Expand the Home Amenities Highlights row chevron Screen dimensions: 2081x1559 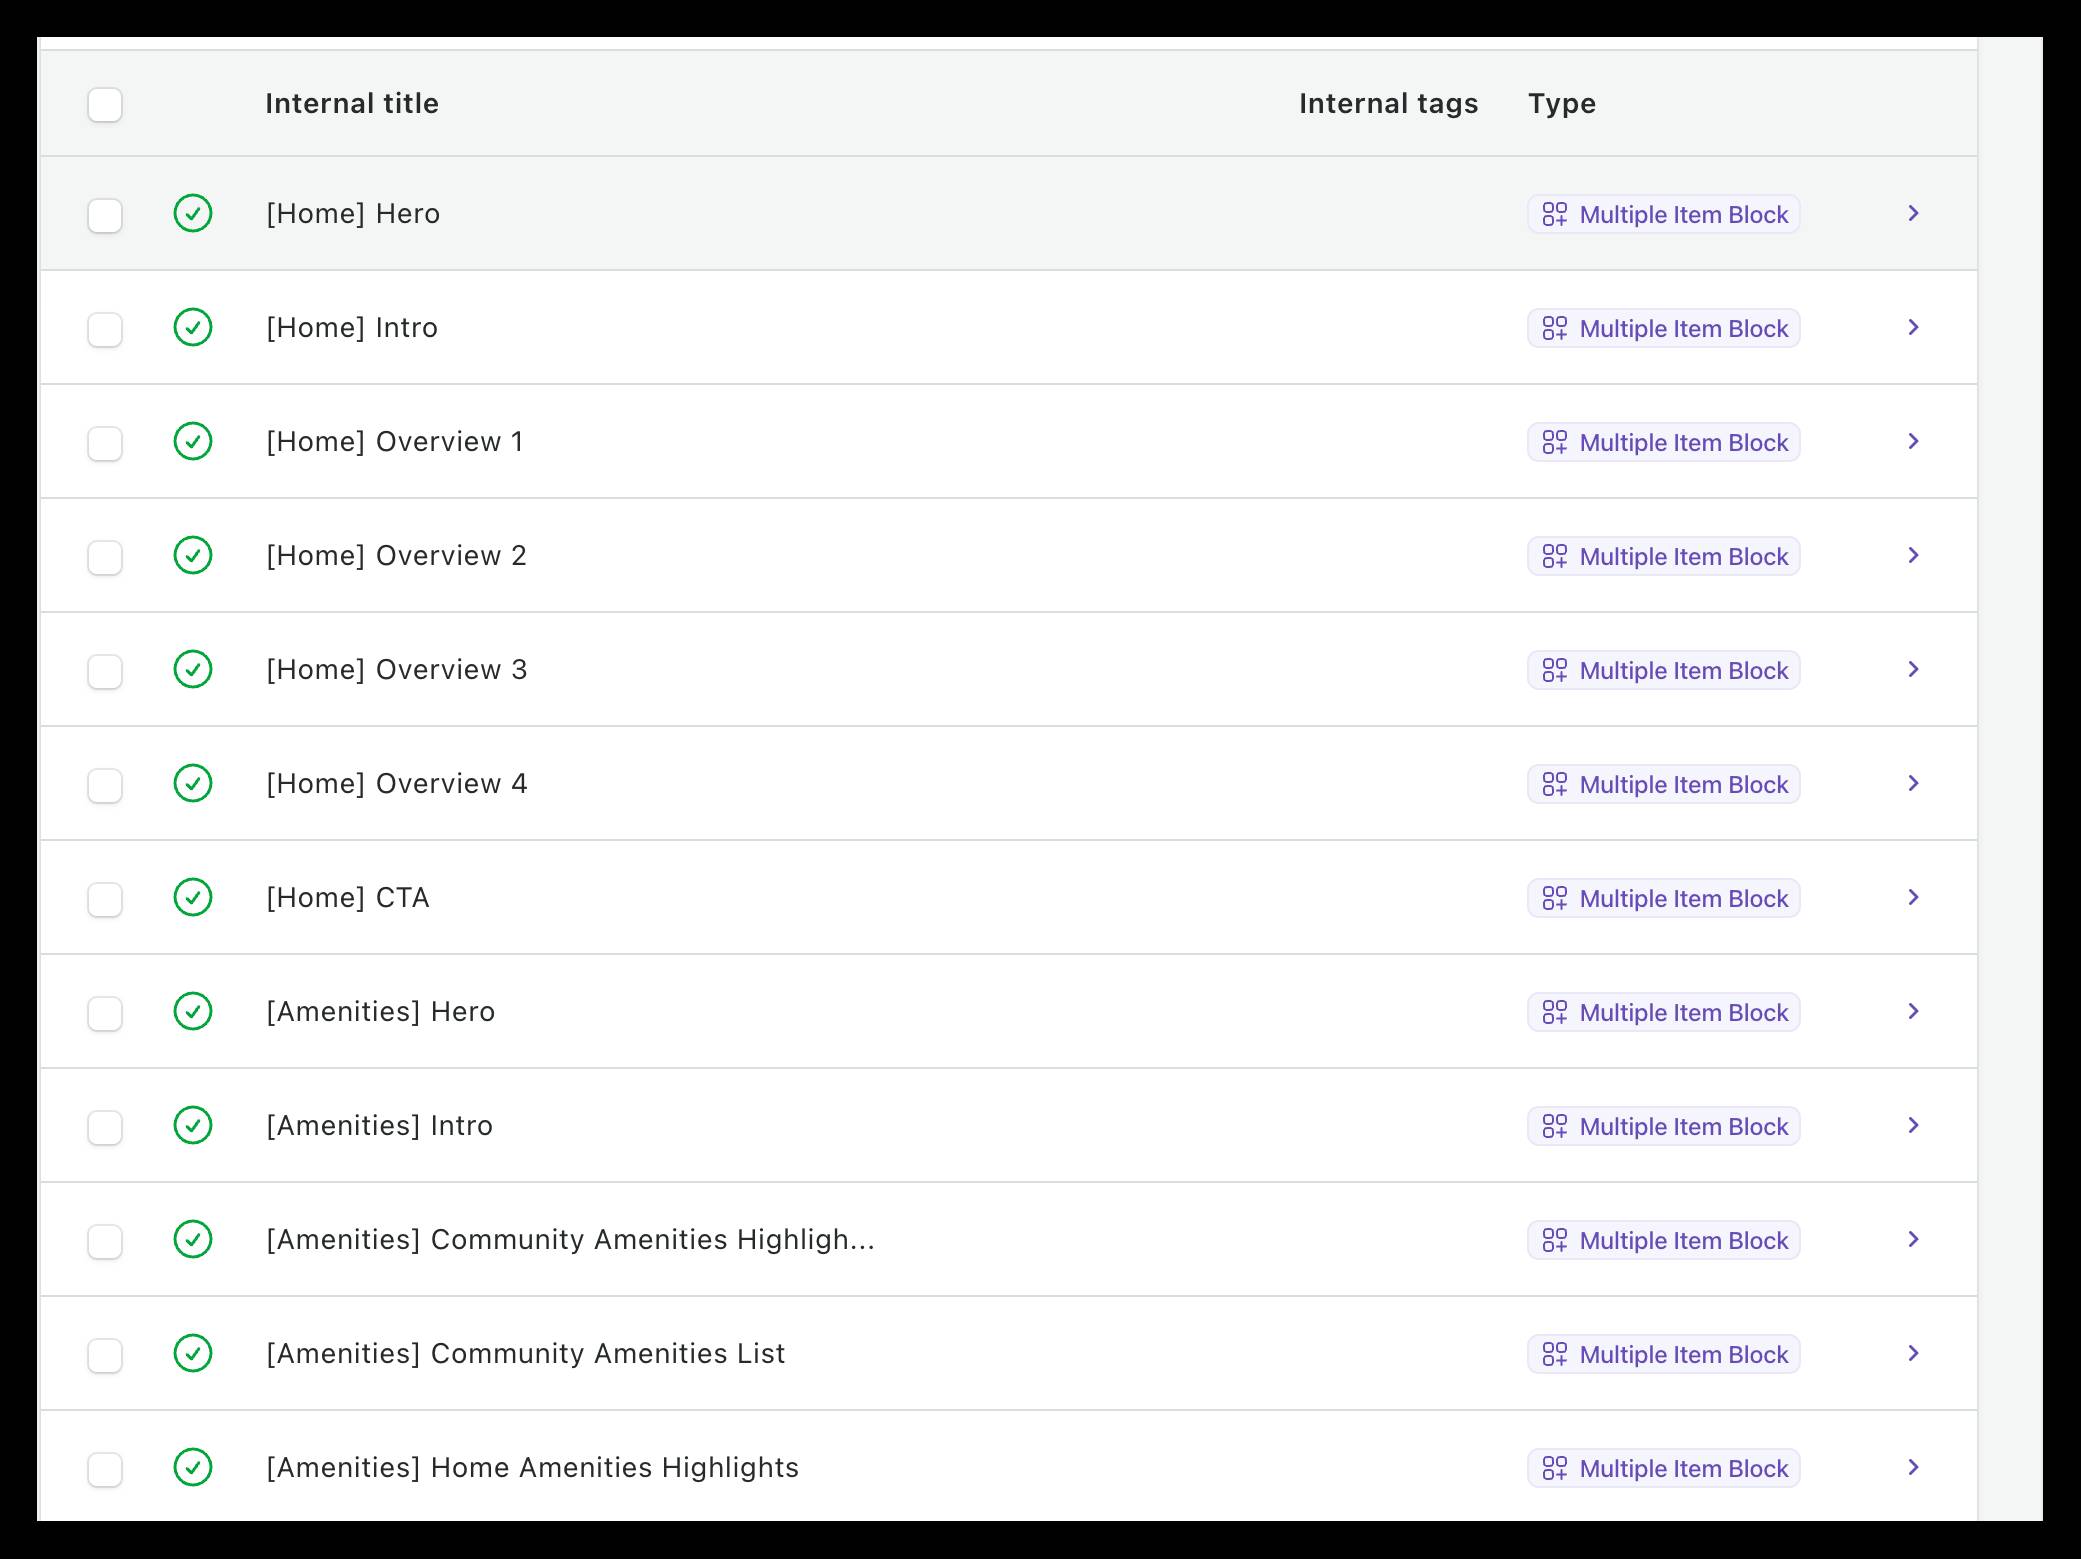click(x=1913, y=1467)
